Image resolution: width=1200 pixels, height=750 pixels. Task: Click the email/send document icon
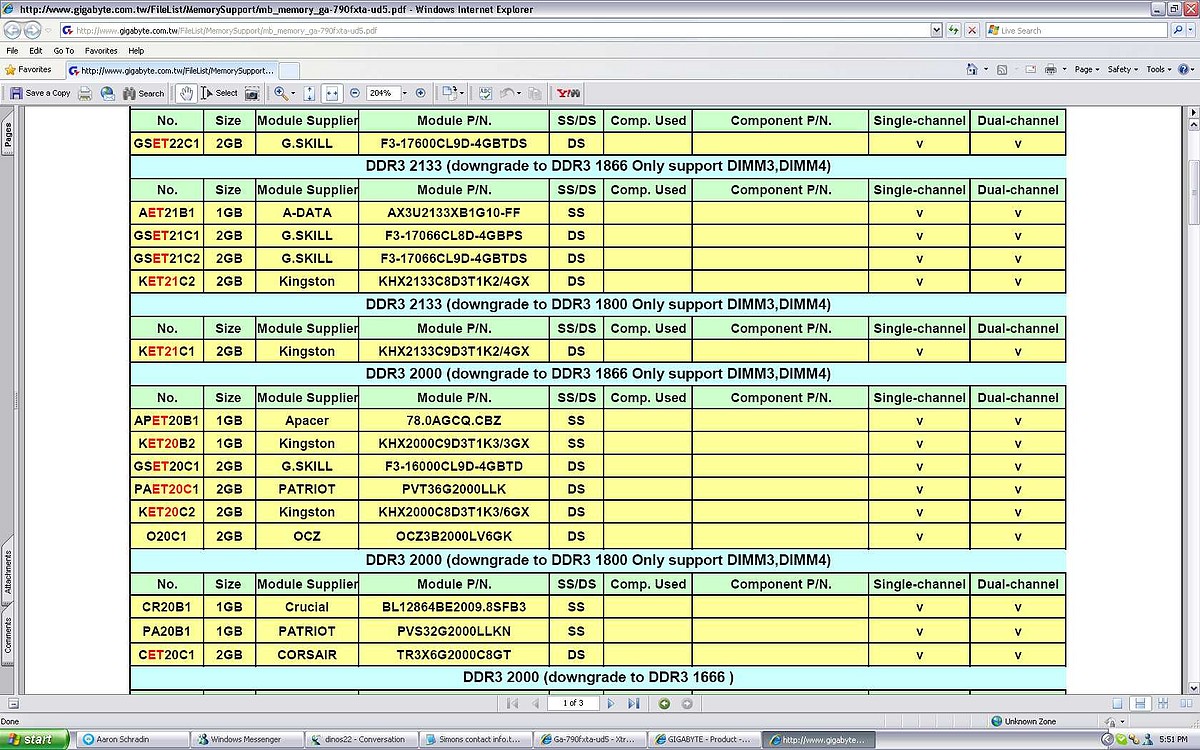click(107, 93)
